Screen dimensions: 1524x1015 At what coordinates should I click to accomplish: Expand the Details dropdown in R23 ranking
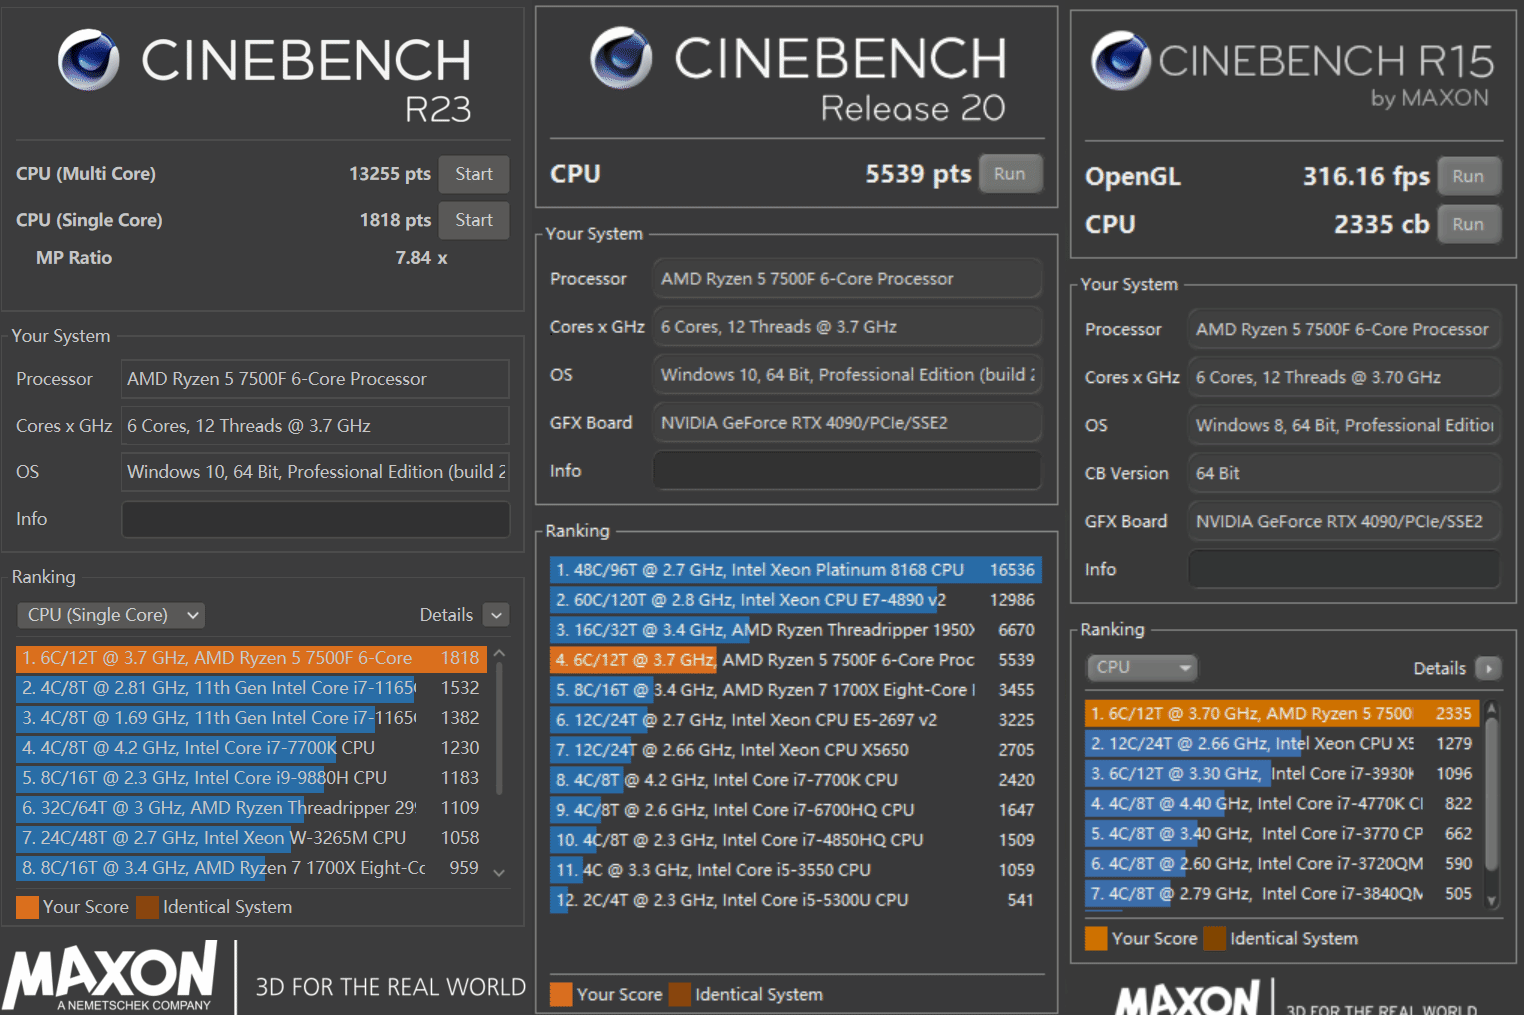pos(496,615)
